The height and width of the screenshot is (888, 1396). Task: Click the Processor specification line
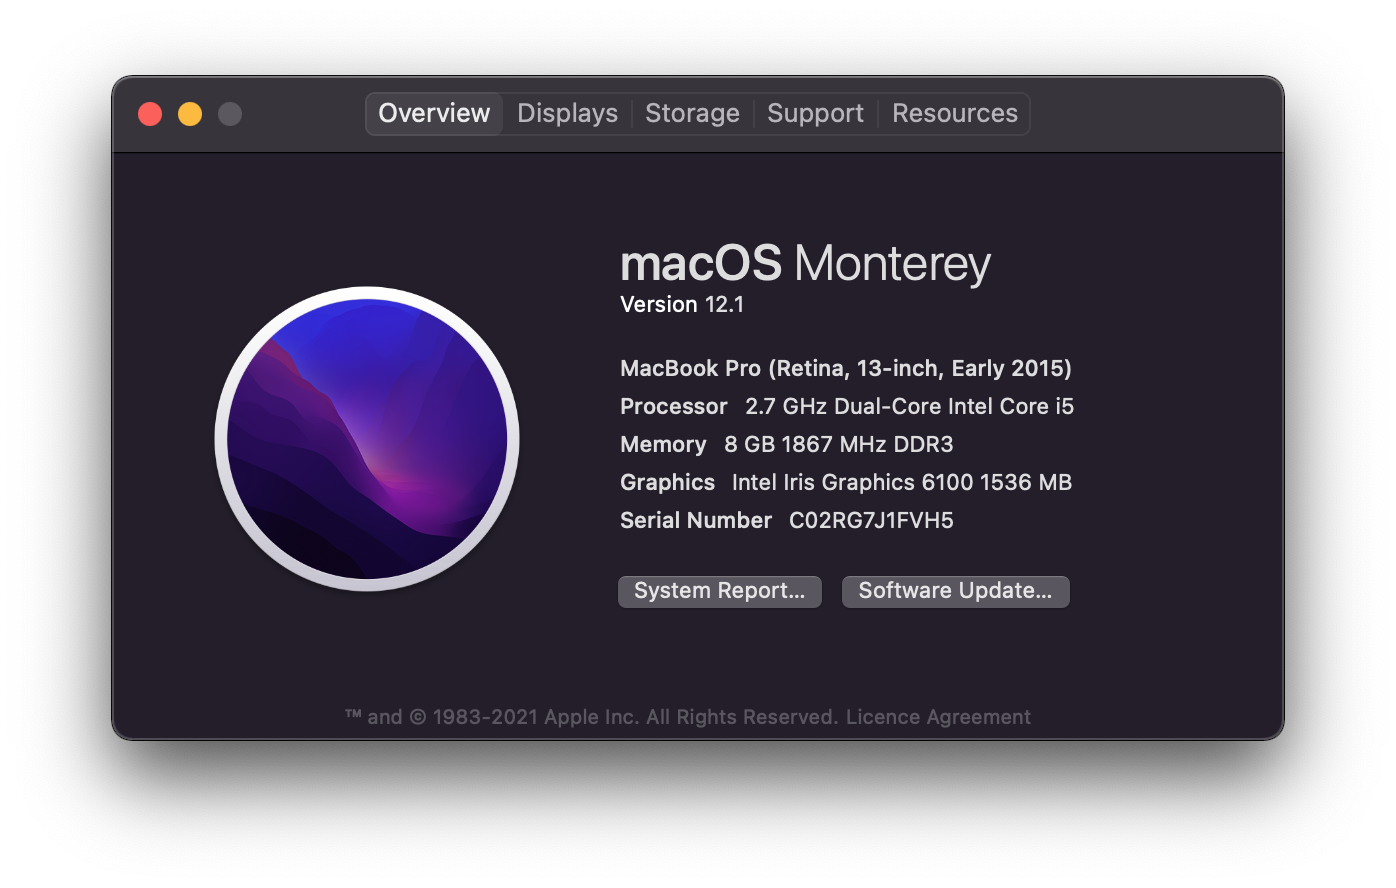[x=846, y=406]
